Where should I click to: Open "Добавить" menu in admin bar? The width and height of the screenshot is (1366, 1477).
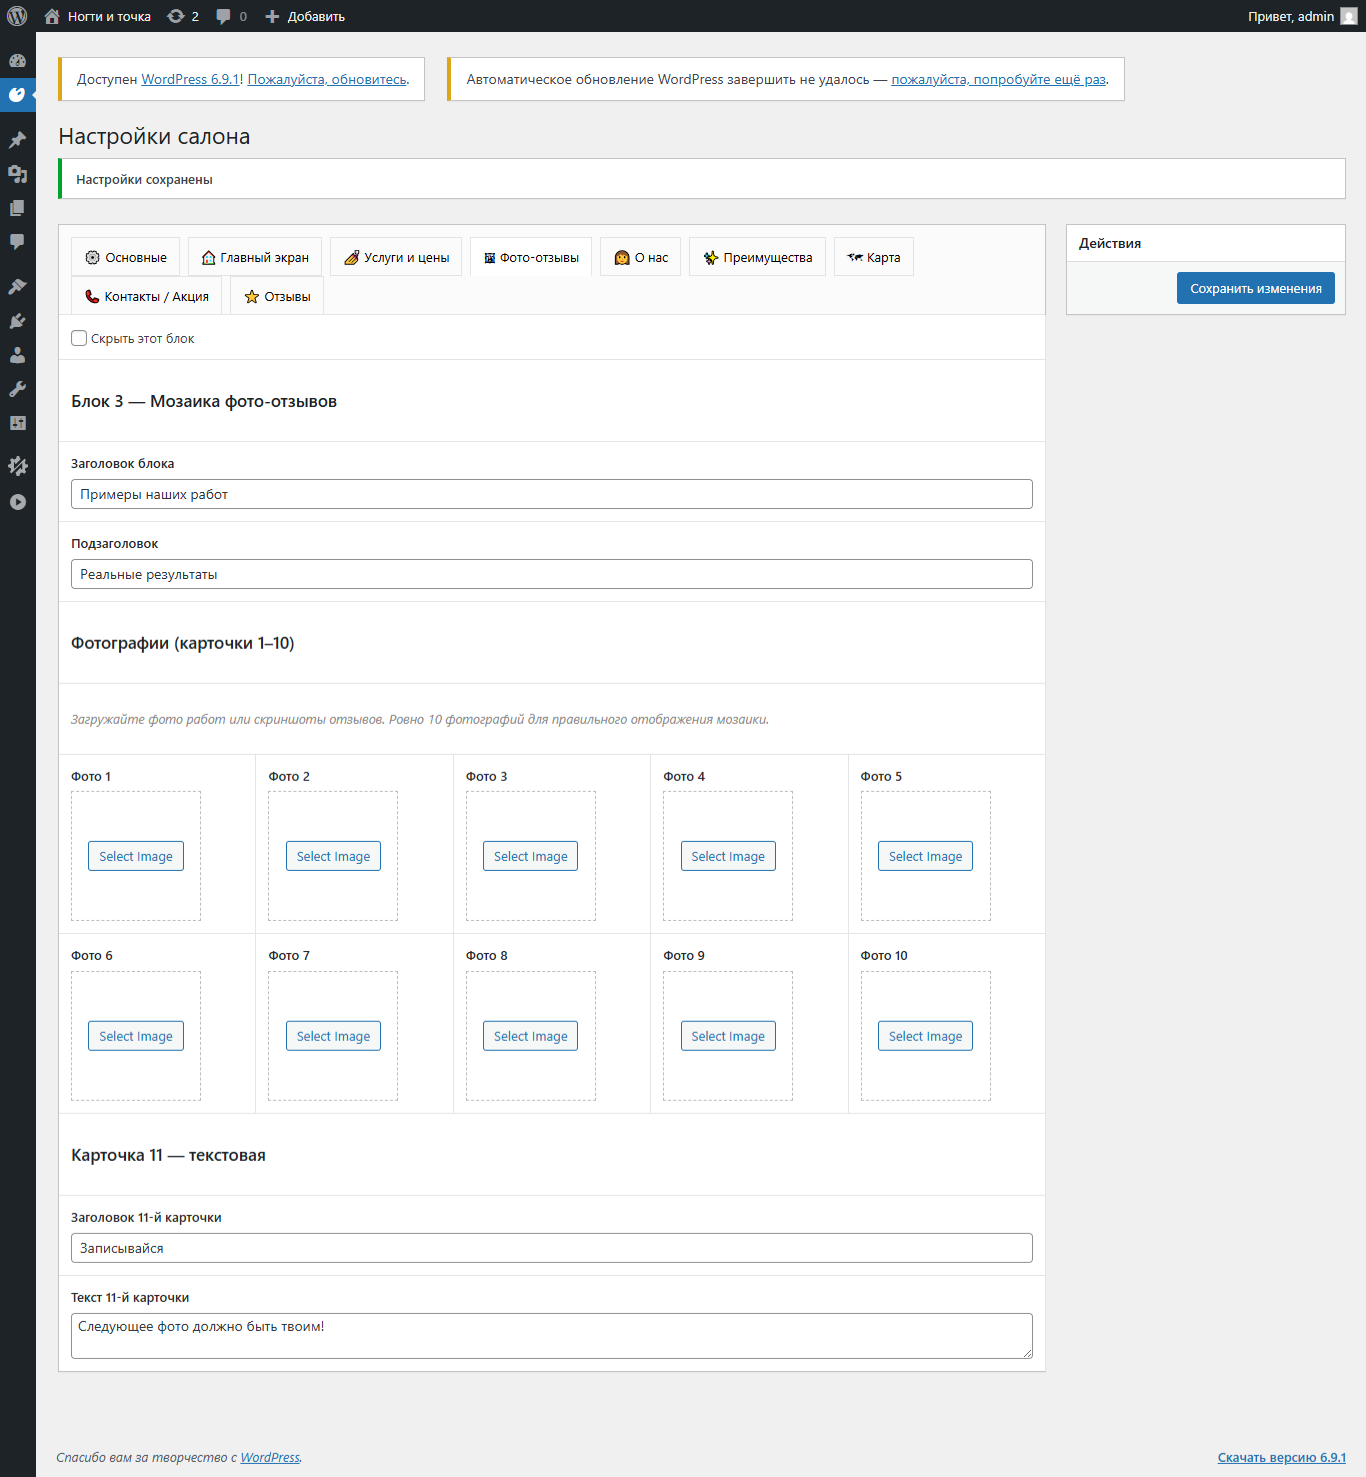tap(305, 16)
